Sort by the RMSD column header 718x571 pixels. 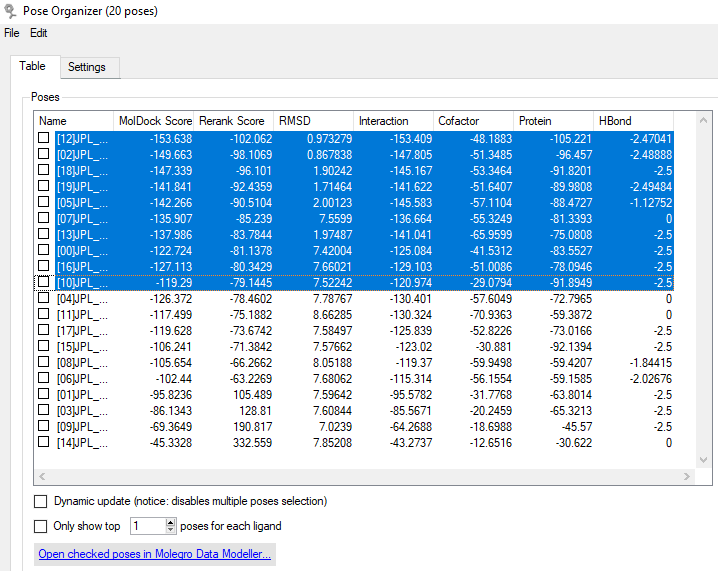point(313,121)
